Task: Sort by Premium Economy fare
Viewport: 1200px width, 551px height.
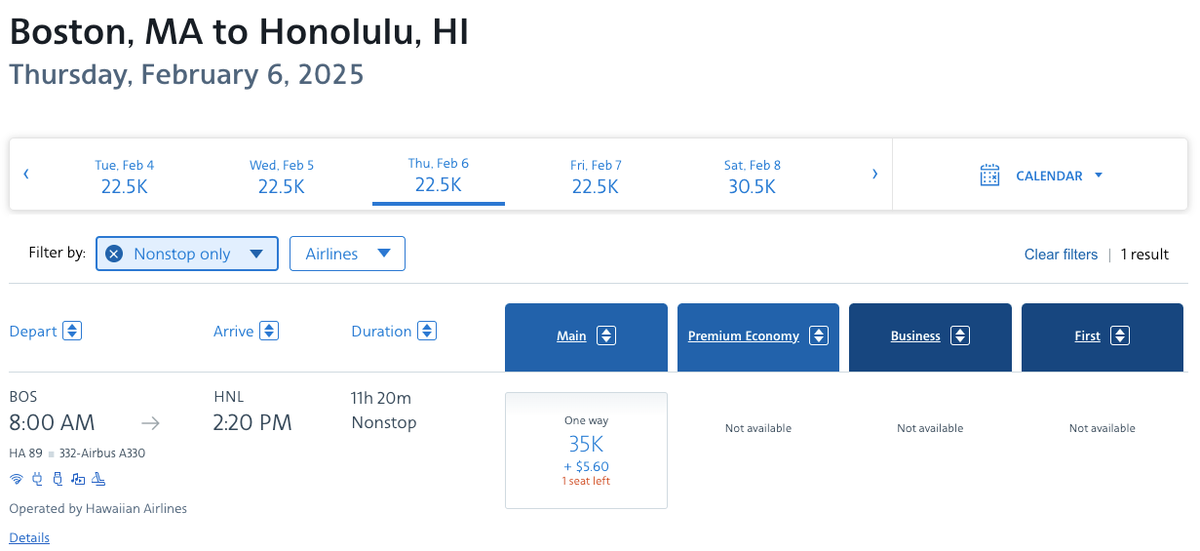Action: pos(819,337)
